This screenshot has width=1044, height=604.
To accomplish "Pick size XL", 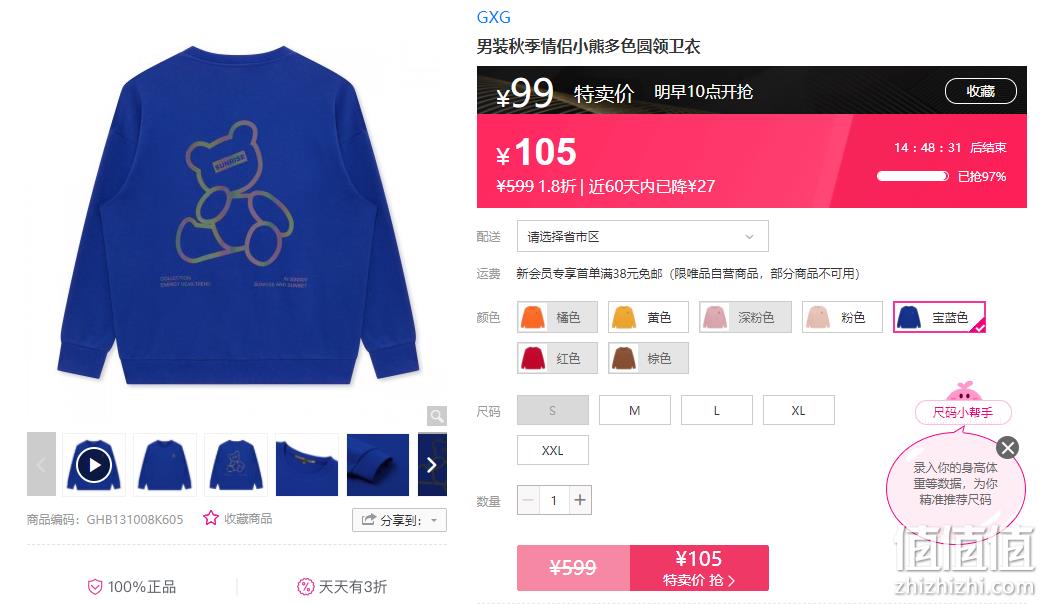I will 798,410.
